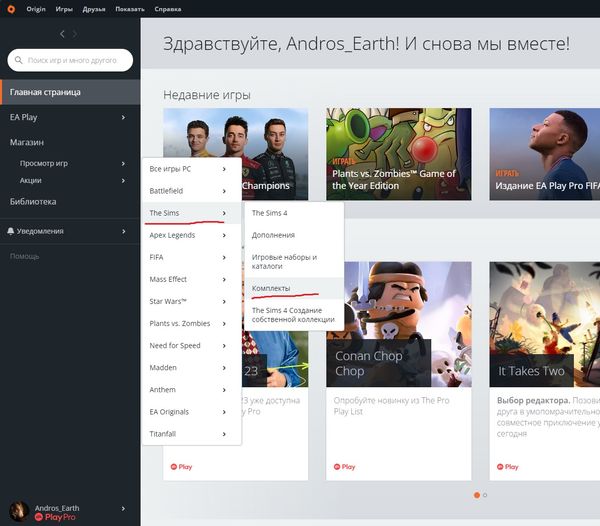Open the It Takes Two card
The width and height of the screenshot is (600, 526).
[545, 371]
